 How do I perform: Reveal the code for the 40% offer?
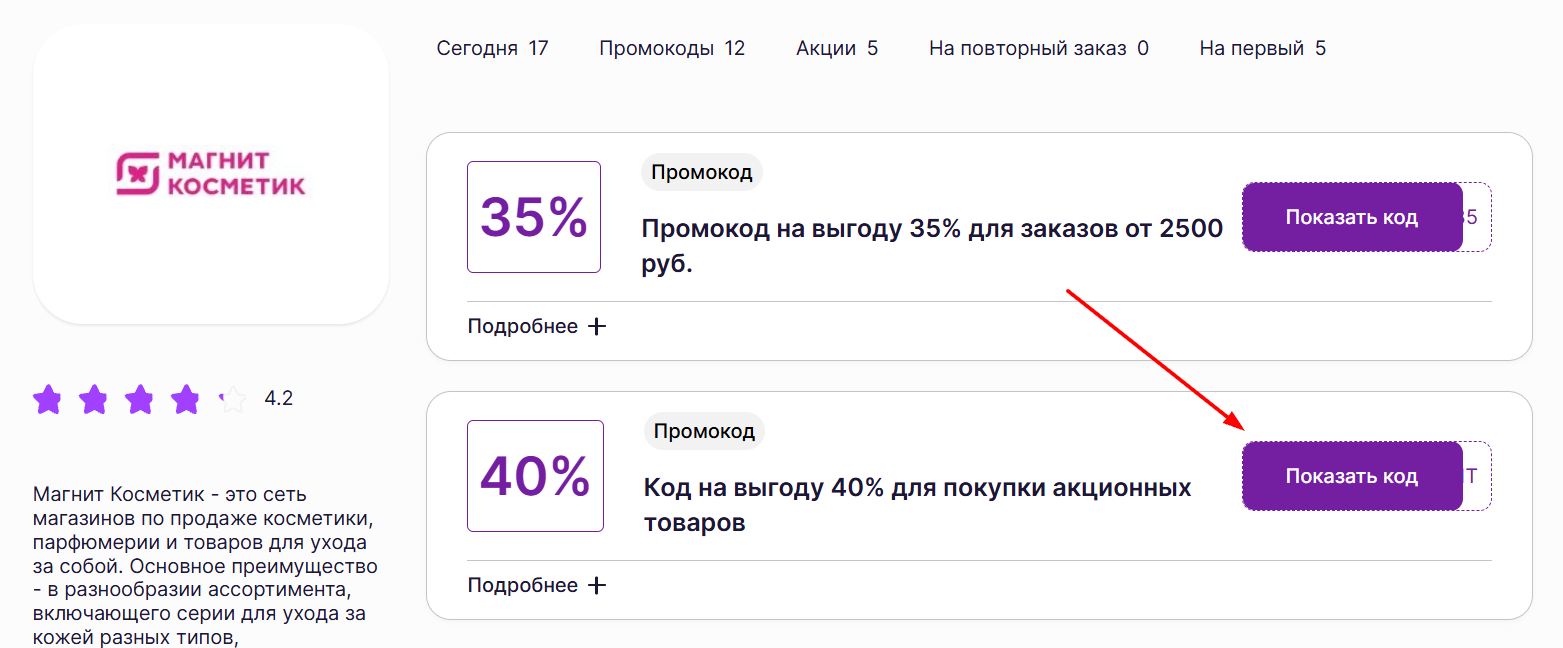tap(1352, 475)
